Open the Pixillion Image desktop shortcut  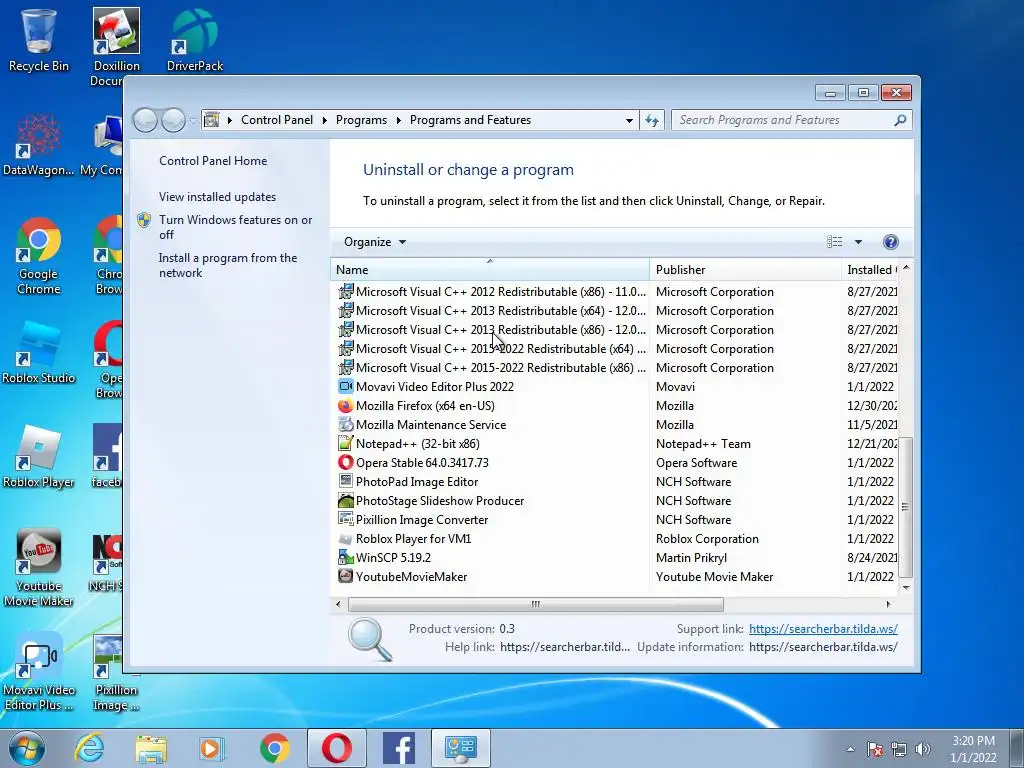tap(116, 671)
